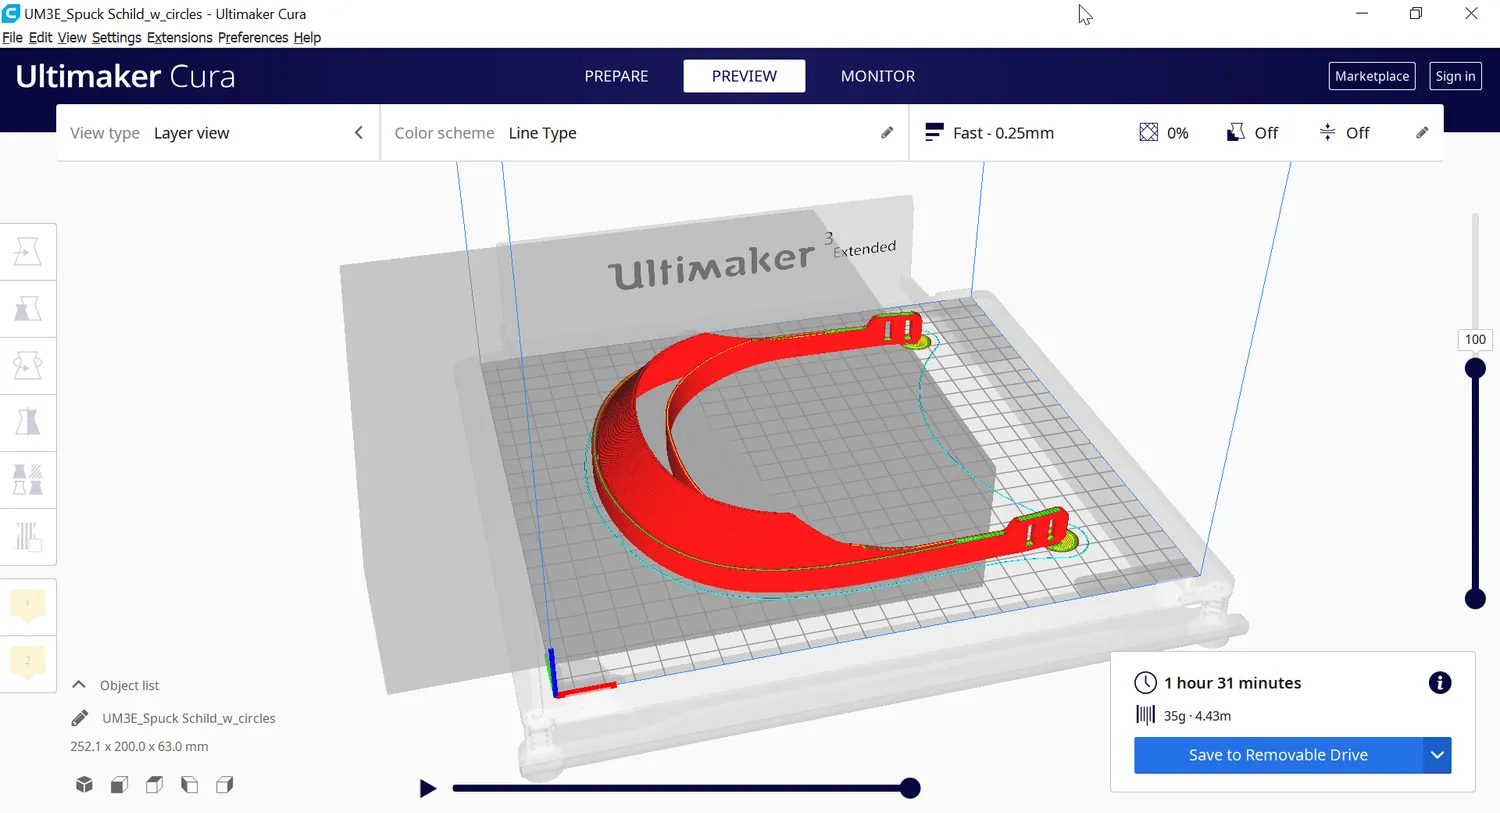Click the '35g · 4.43m' material estimate
The image size is (1500, 813).
pos(1197,716)
